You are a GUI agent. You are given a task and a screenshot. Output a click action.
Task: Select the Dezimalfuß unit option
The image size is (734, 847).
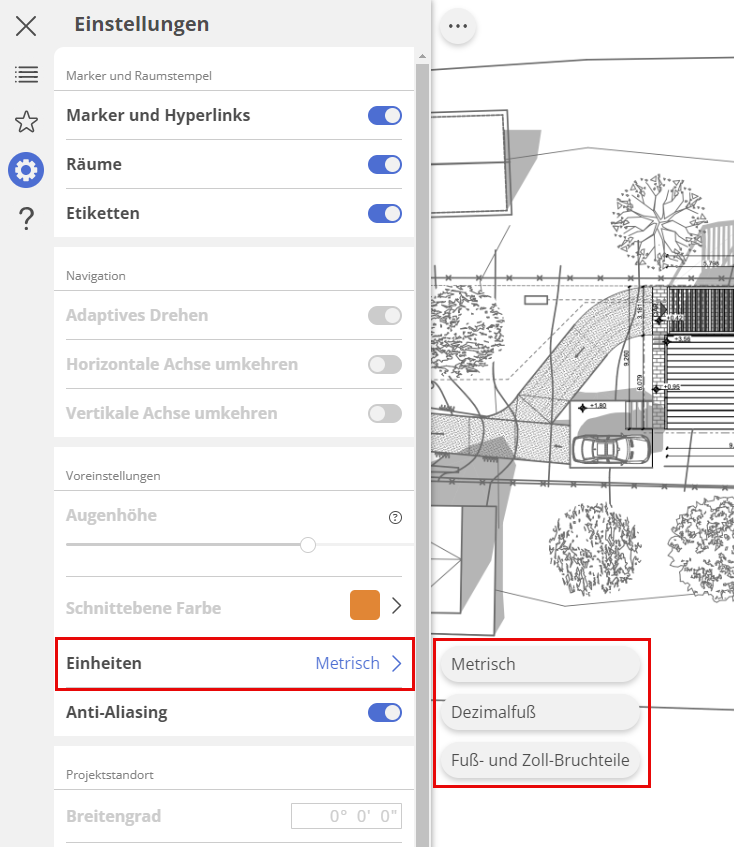540,712
